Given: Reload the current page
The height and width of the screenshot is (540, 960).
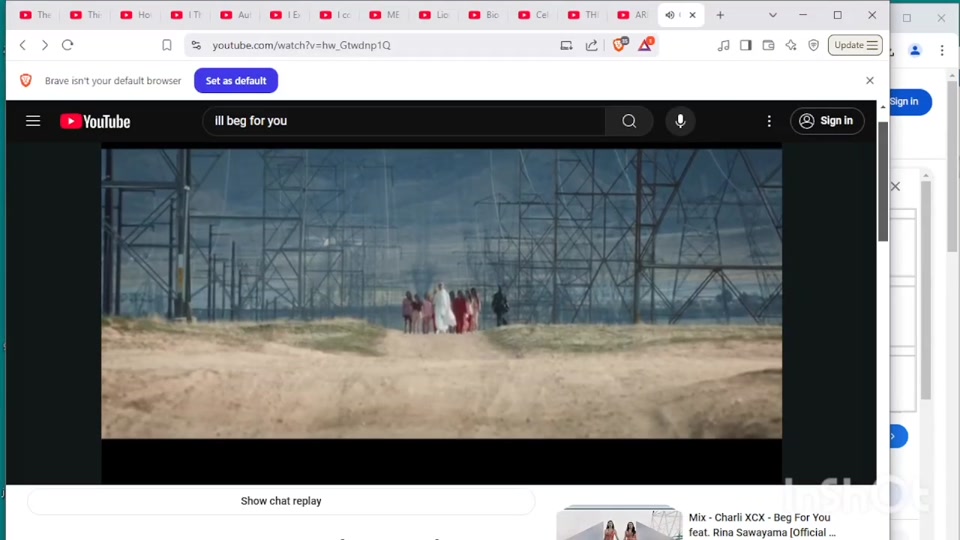Looking at the screenshot, I should pyautogui.click(x=68, y=45).
